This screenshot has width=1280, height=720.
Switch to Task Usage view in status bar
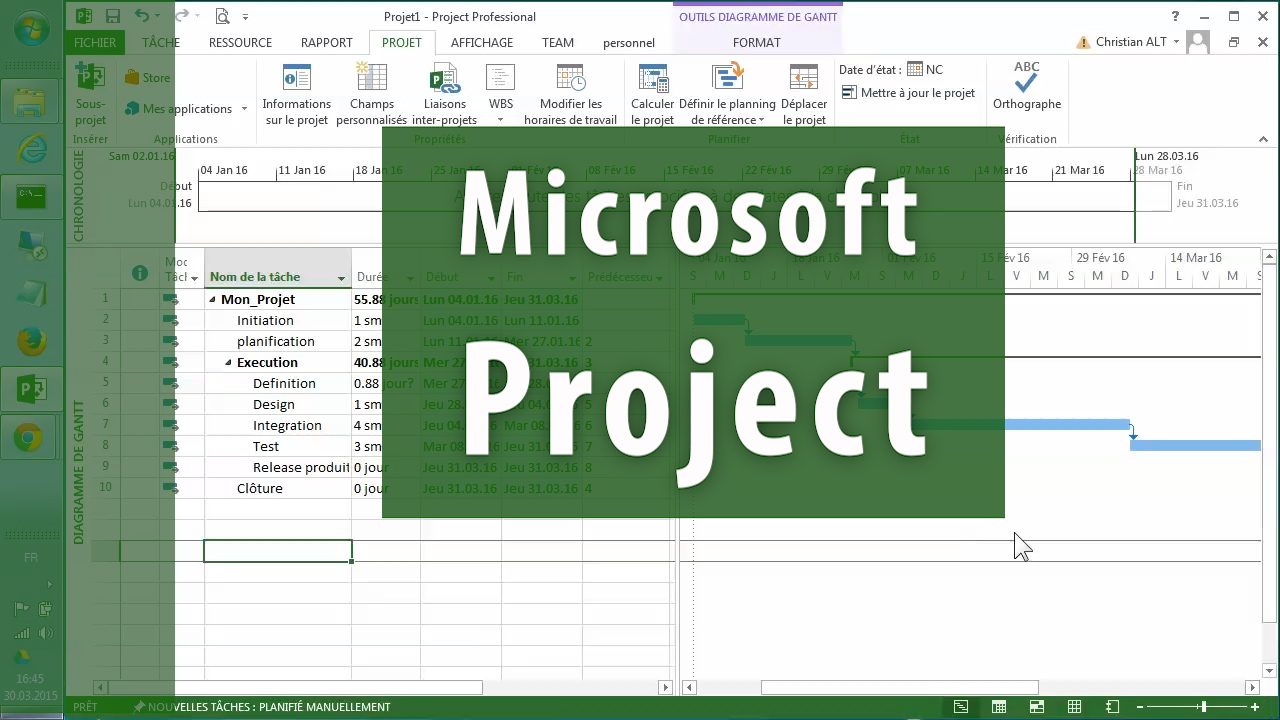click(x=999, y=707)
